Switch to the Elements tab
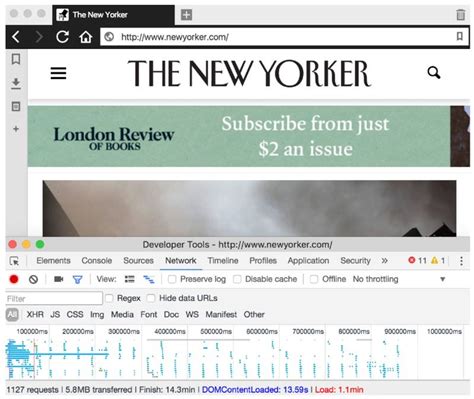474x399 pixels. (x=53, y=260)
